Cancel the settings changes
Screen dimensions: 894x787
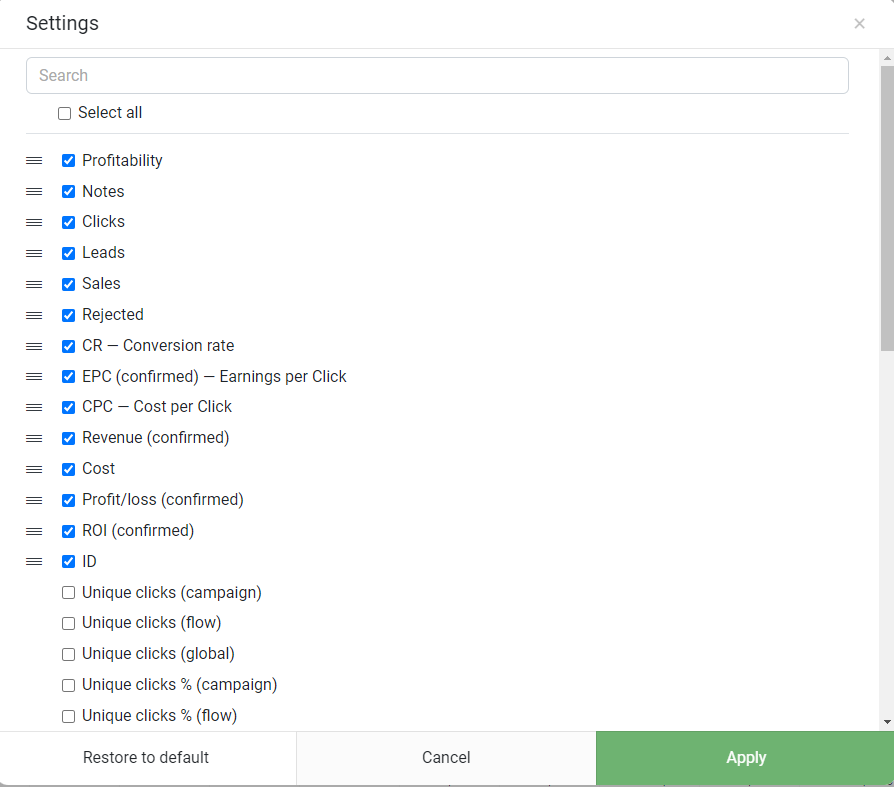pyautogui.click(x=446, y=758)
